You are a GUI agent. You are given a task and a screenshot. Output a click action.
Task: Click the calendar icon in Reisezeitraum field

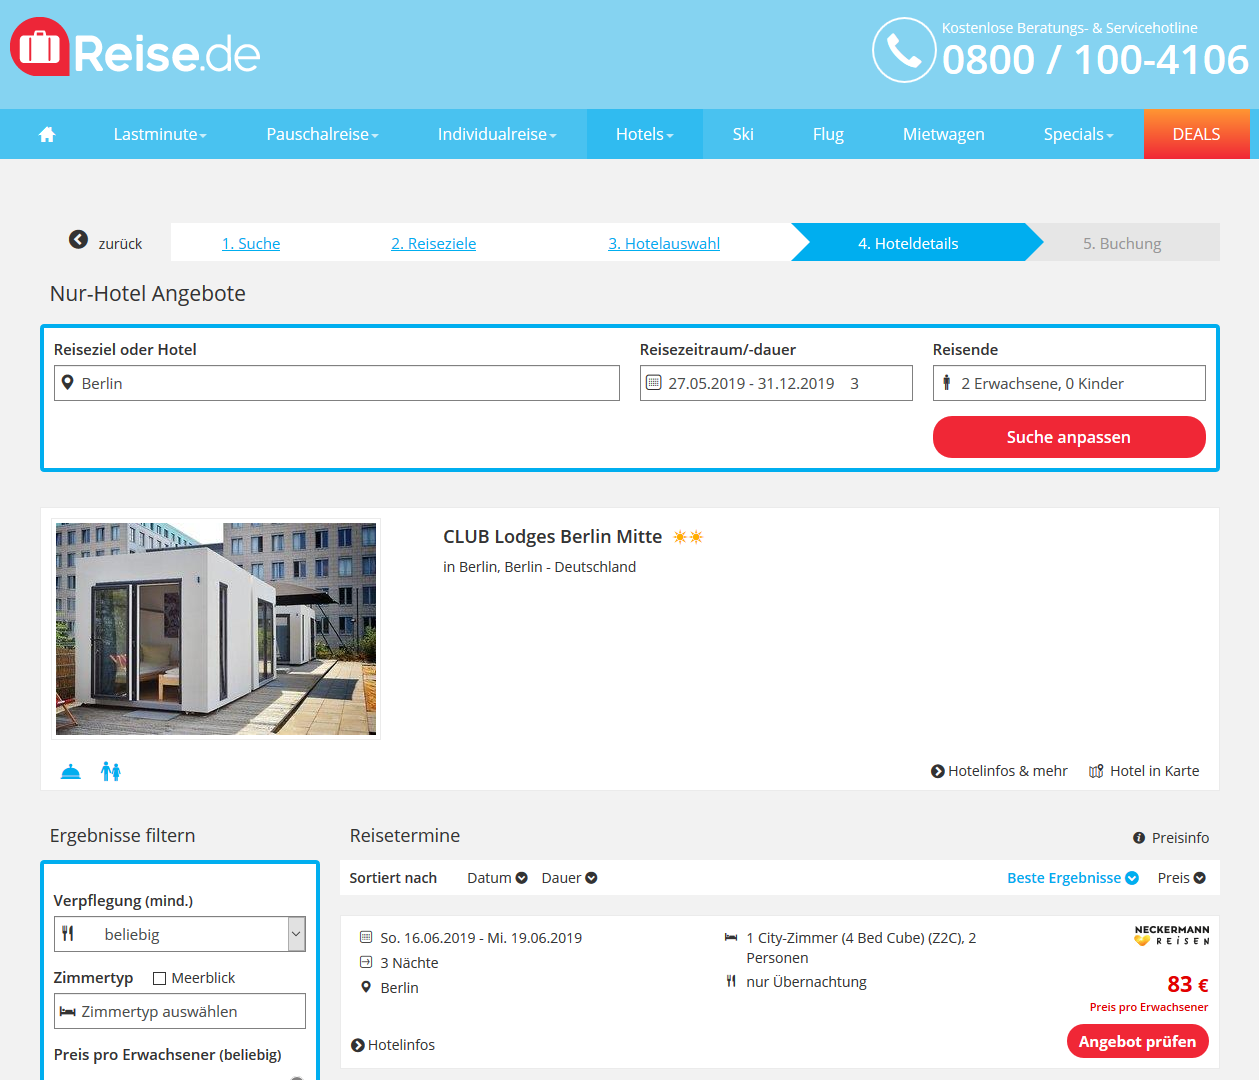(x=654, y=383)
